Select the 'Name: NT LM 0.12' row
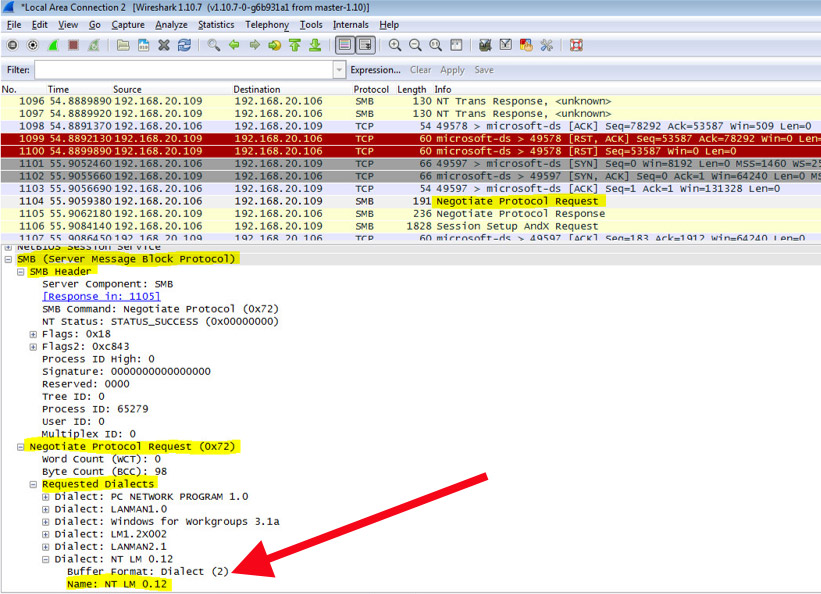The image size is (821, 594). tap(117, 584)
